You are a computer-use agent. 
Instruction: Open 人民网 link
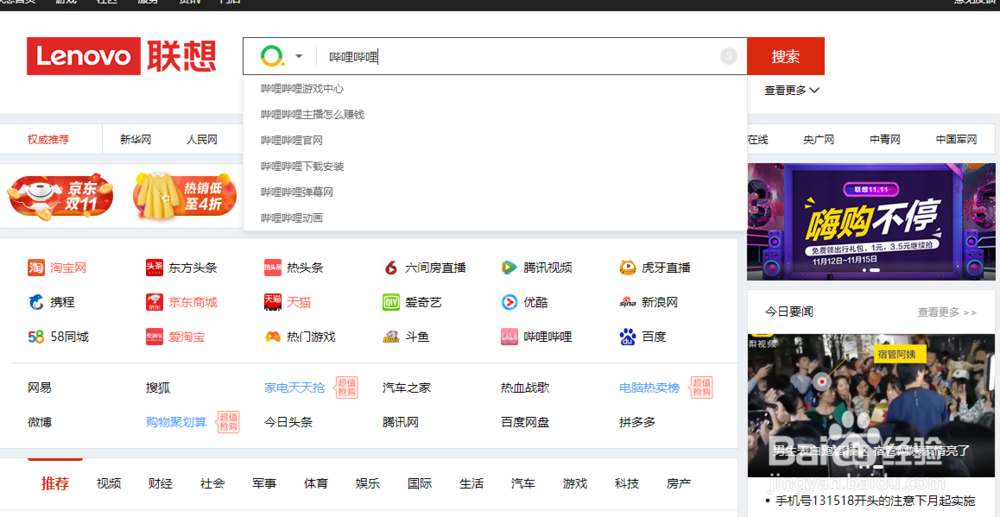[x=202, y=140]
